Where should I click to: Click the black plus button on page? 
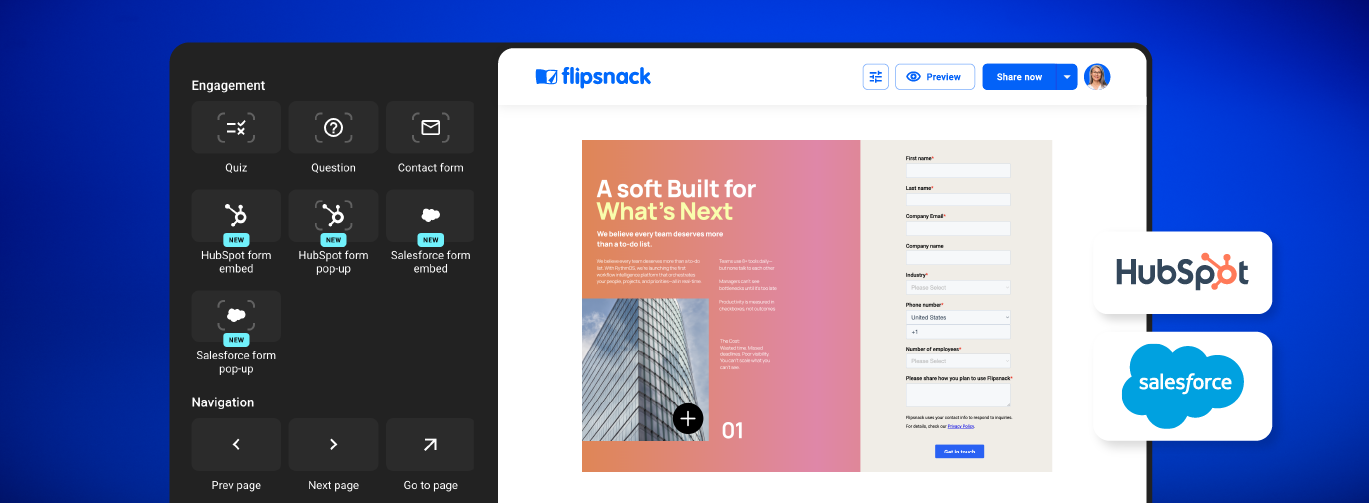point(688,418)
